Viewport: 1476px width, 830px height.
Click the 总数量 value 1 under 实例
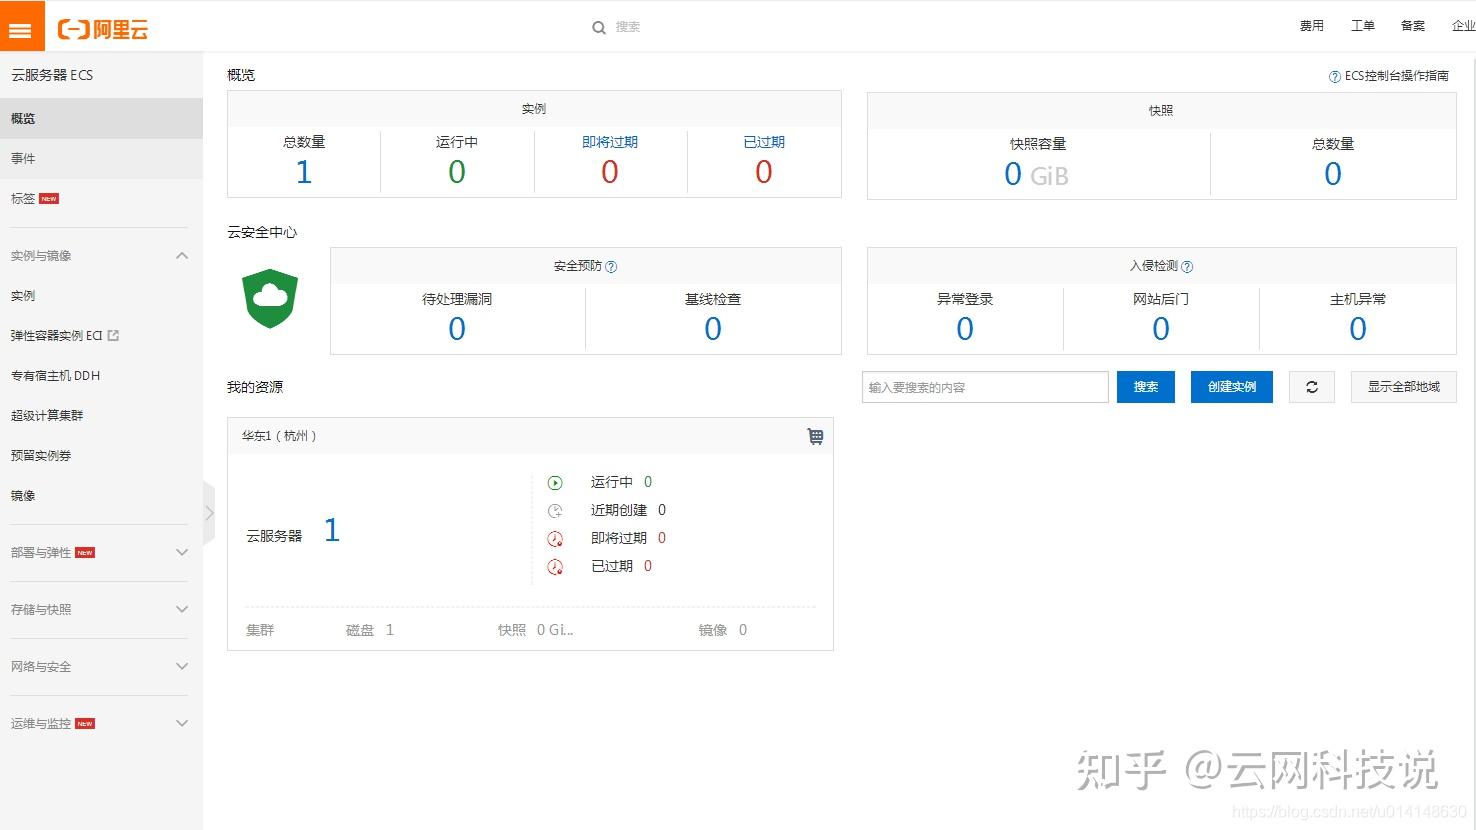[304, 172]
